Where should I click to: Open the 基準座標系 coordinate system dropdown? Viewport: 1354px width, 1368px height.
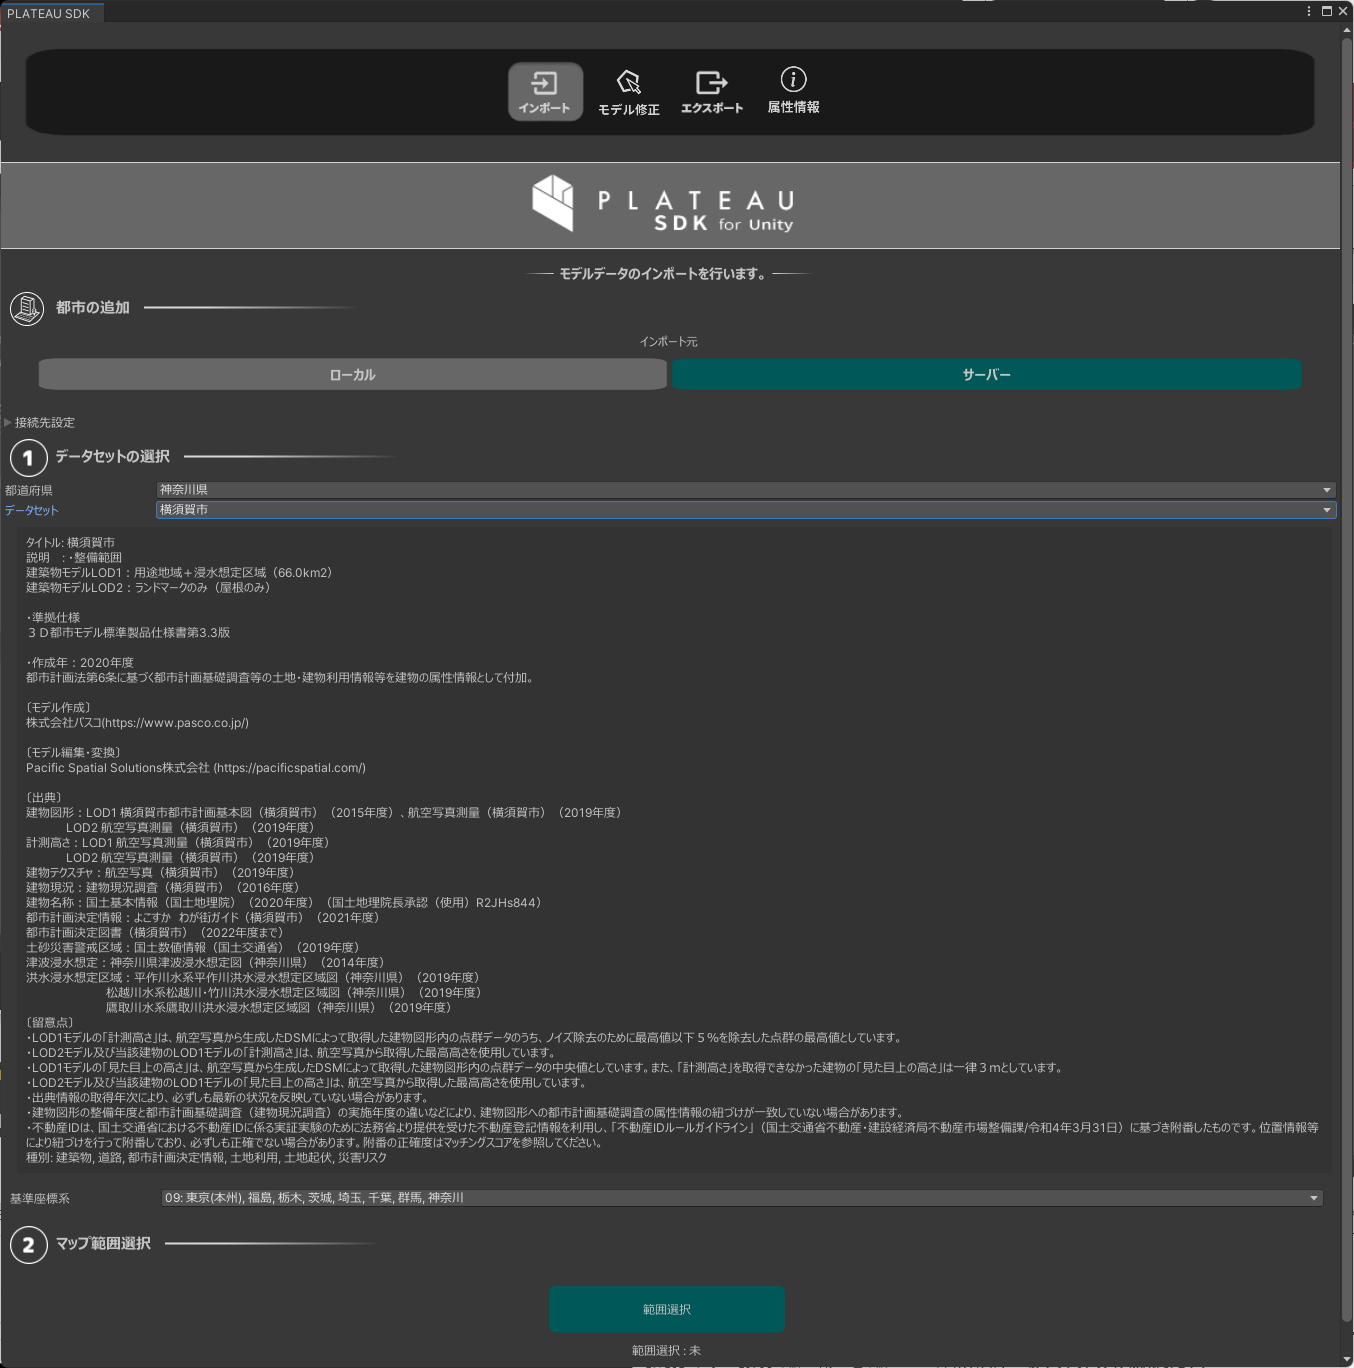pyautogui.click(x=742, y=1198)
